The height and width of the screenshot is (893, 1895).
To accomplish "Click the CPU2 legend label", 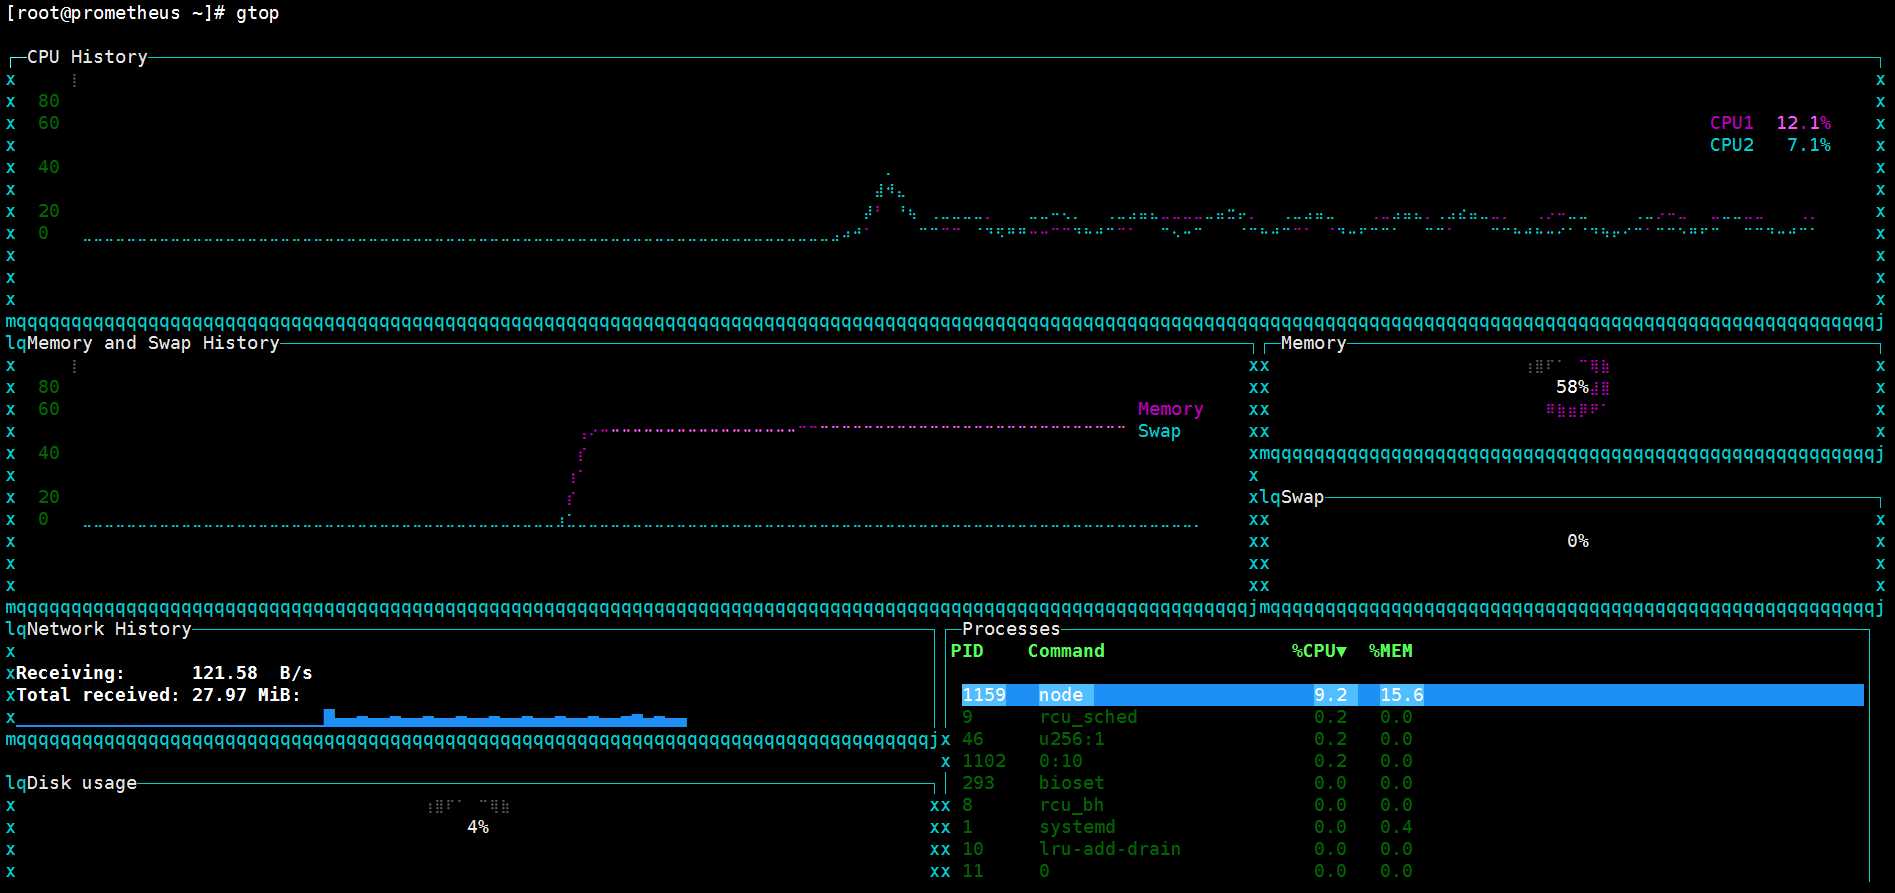I will 1731,145.
